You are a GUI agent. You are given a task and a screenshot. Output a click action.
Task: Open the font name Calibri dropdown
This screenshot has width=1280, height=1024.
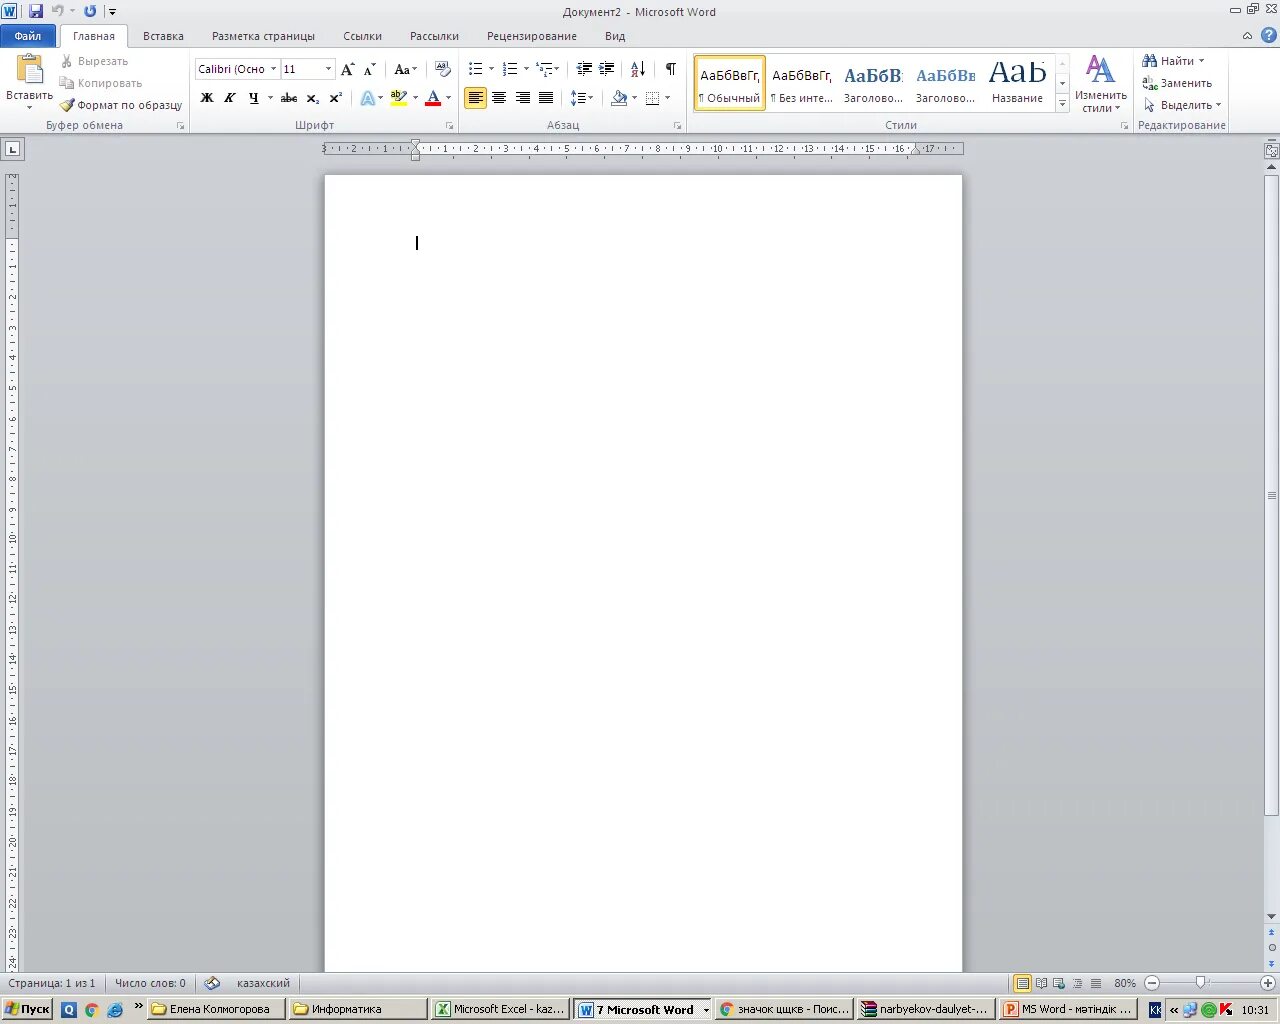pyautogui.click(x=273, y=69)
